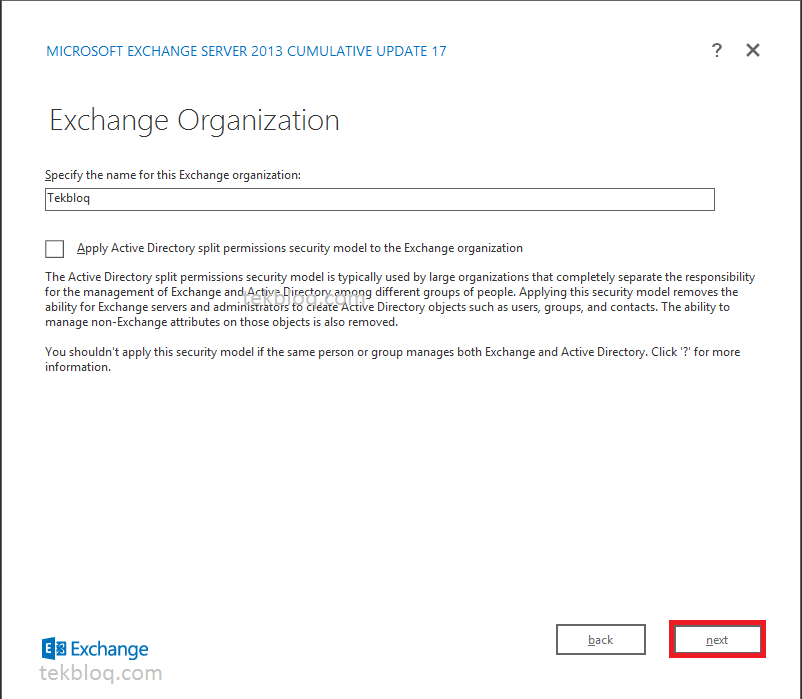This screenshot has height=699, width=802.
Task: Click the quoted '?' reference in the description
Action: coord(685,352)
